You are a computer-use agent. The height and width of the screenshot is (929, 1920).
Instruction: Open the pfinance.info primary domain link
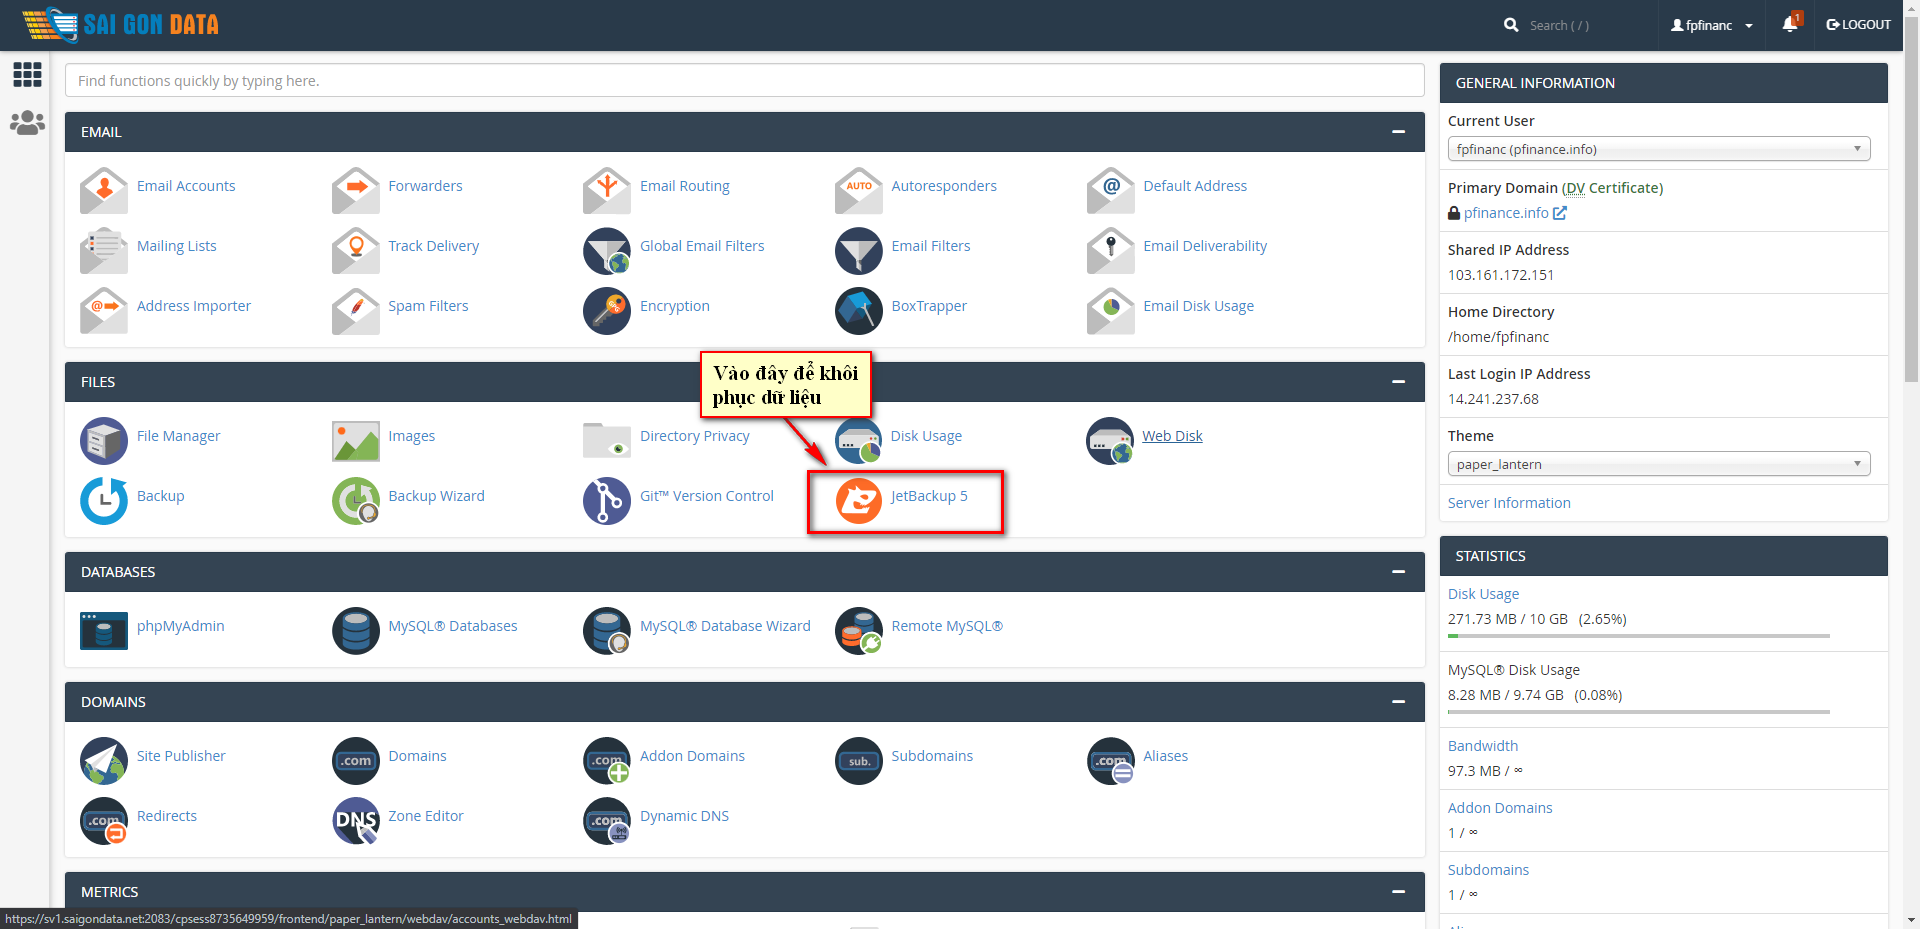click(1506, 213)
